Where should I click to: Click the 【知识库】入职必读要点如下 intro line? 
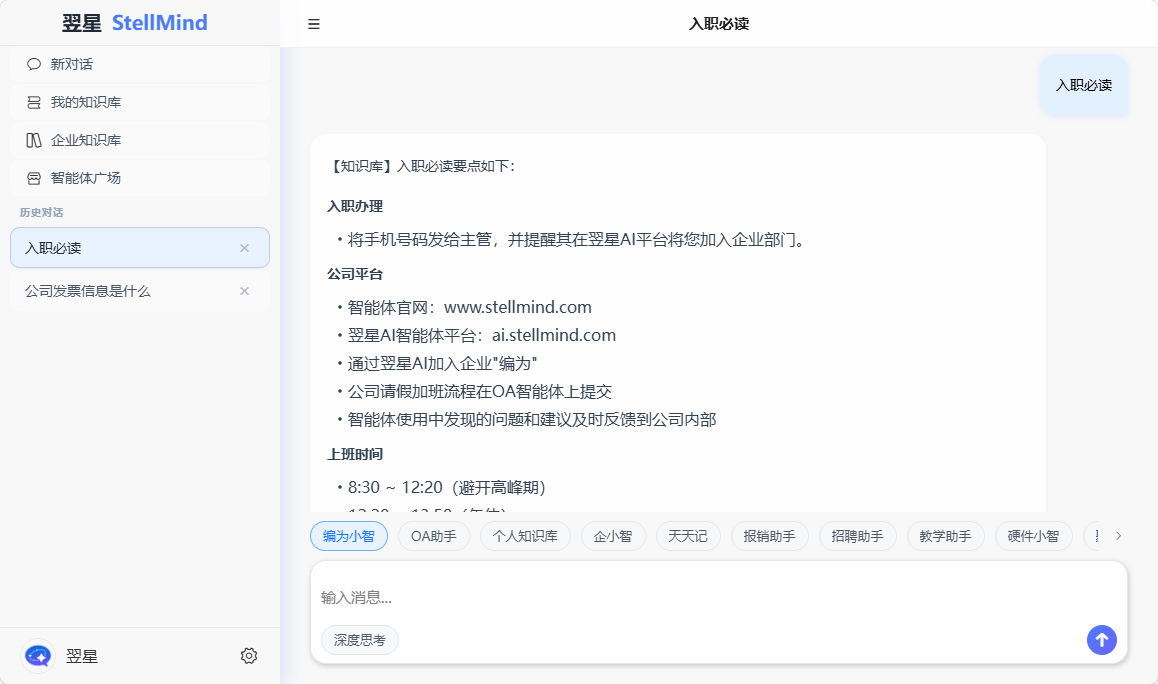pos(422,166)
